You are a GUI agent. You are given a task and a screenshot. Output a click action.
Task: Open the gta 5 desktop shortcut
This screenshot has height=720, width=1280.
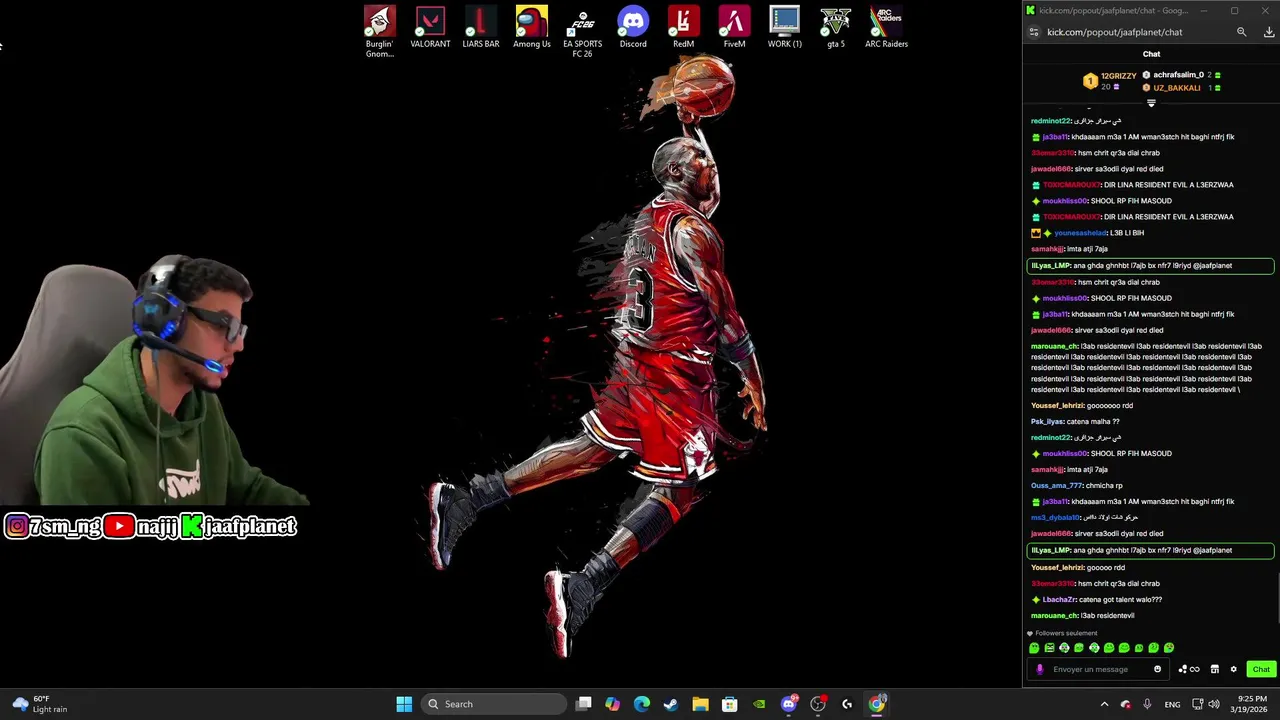836,28
